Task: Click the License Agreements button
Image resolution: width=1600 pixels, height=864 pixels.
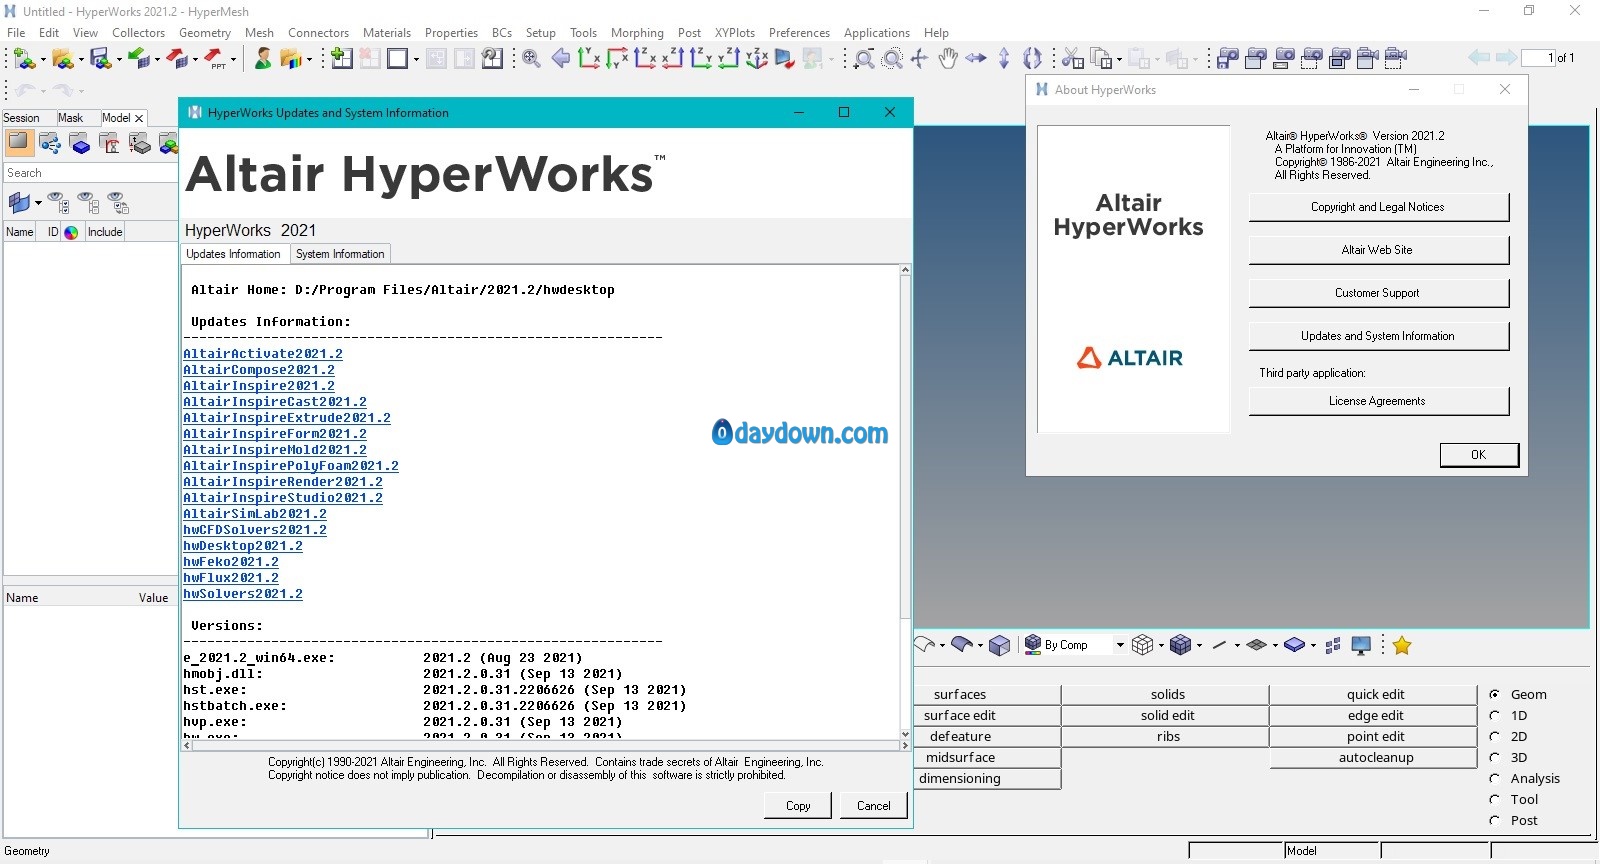Action: (1377, 401)
